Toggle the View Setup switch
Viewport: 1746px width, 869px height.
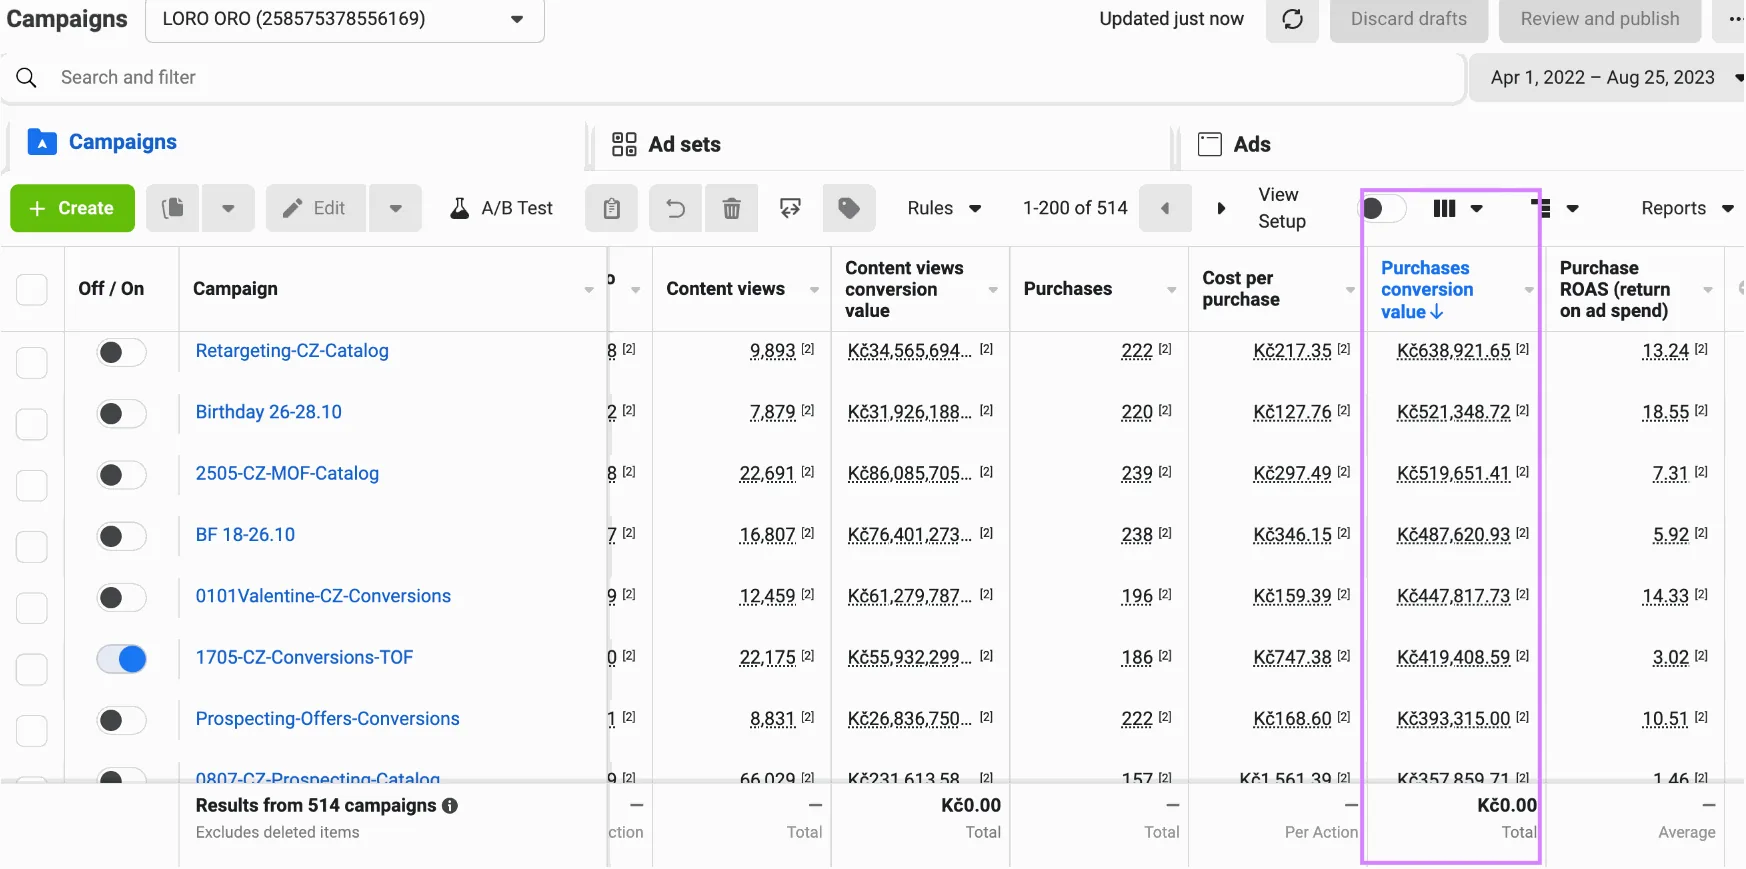[x=1383, y=208]
